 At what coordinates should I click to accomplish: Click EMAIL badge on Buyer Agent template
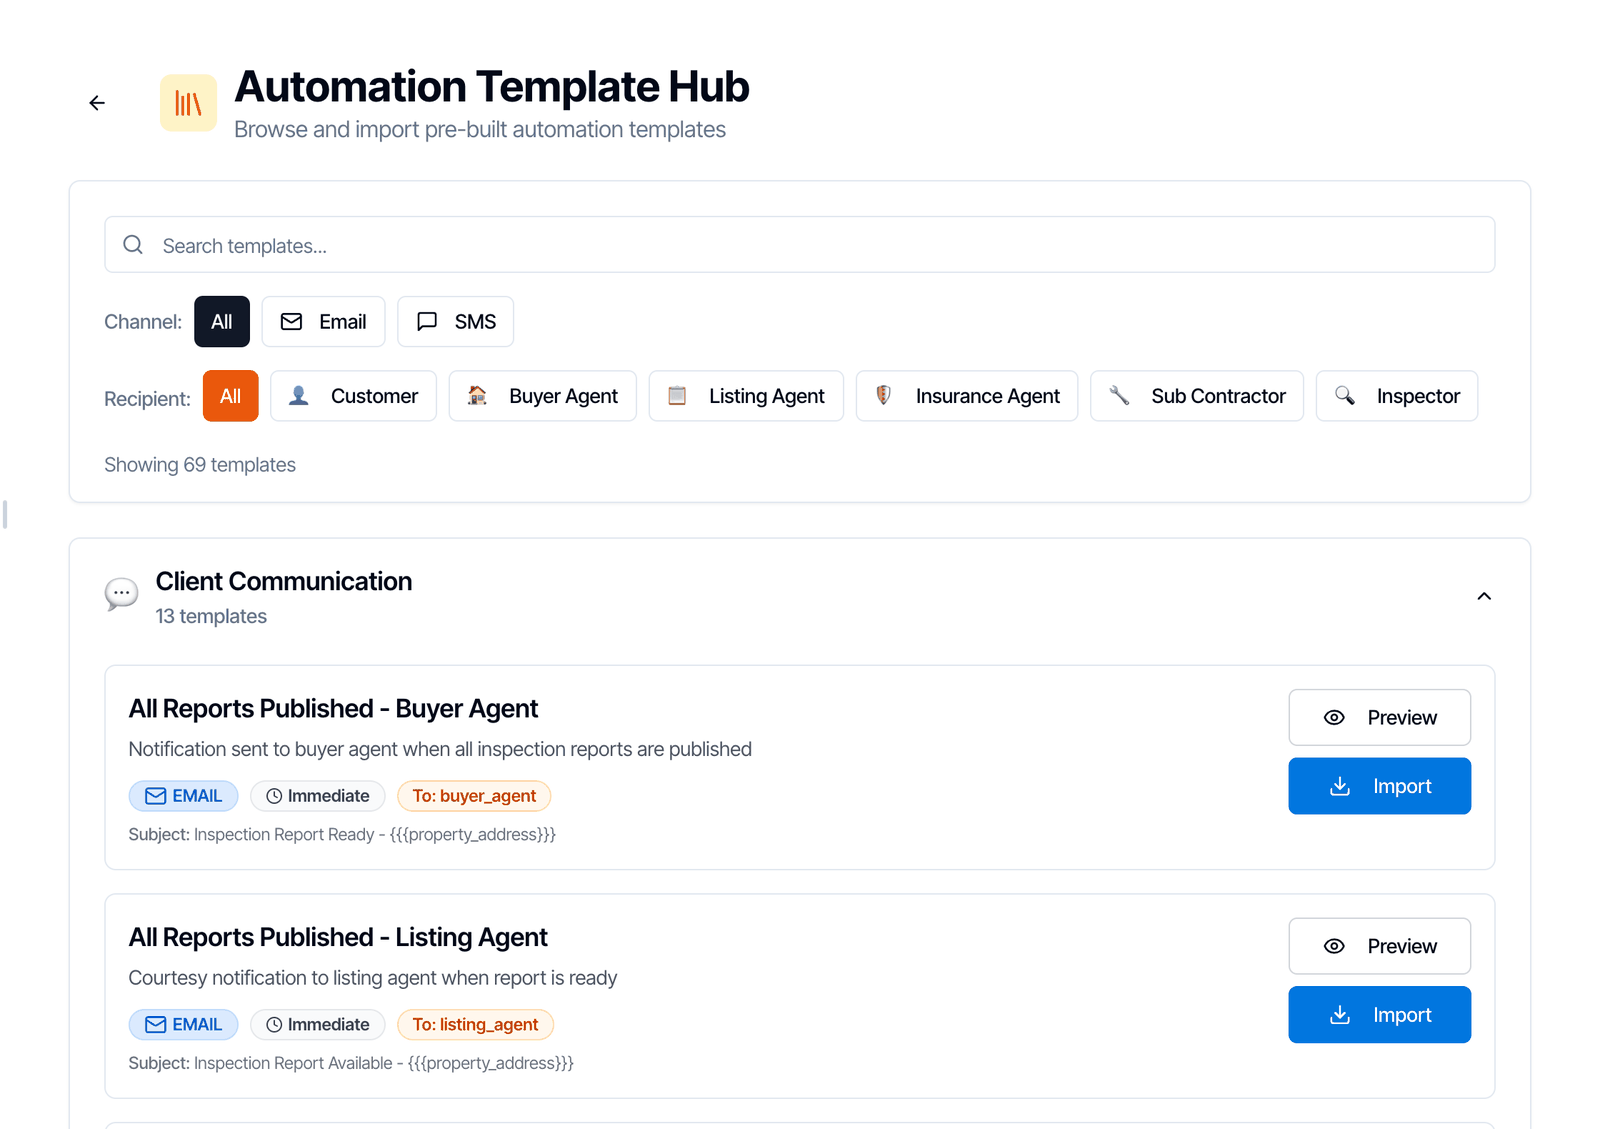point(183,796)
